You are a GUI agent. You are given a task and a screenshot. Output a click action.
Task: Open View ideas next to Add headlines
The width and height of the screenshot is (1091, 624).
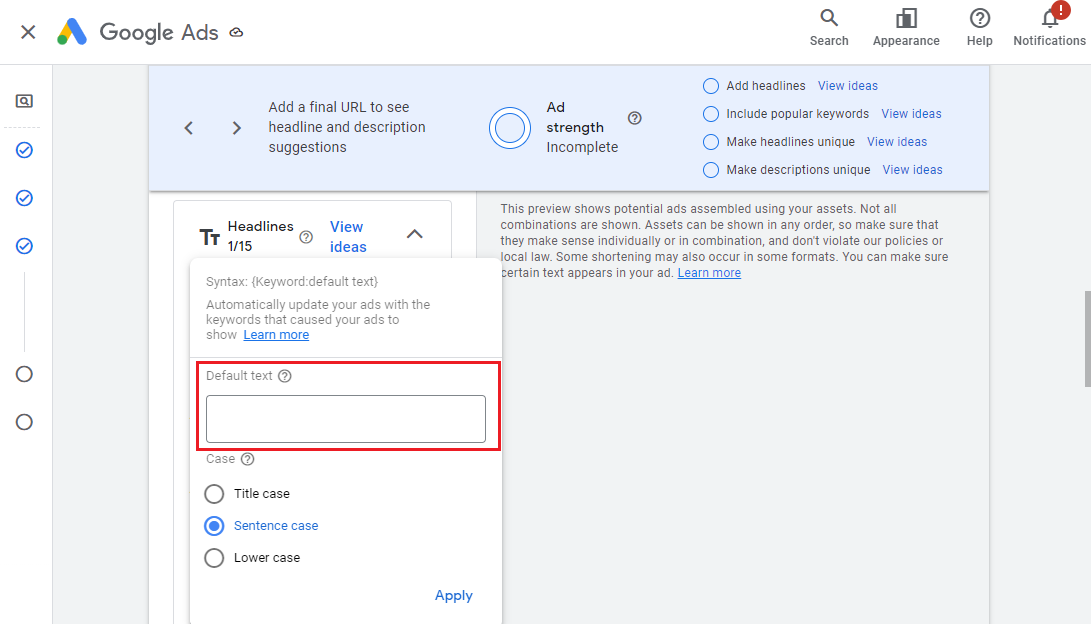(847, 86)
